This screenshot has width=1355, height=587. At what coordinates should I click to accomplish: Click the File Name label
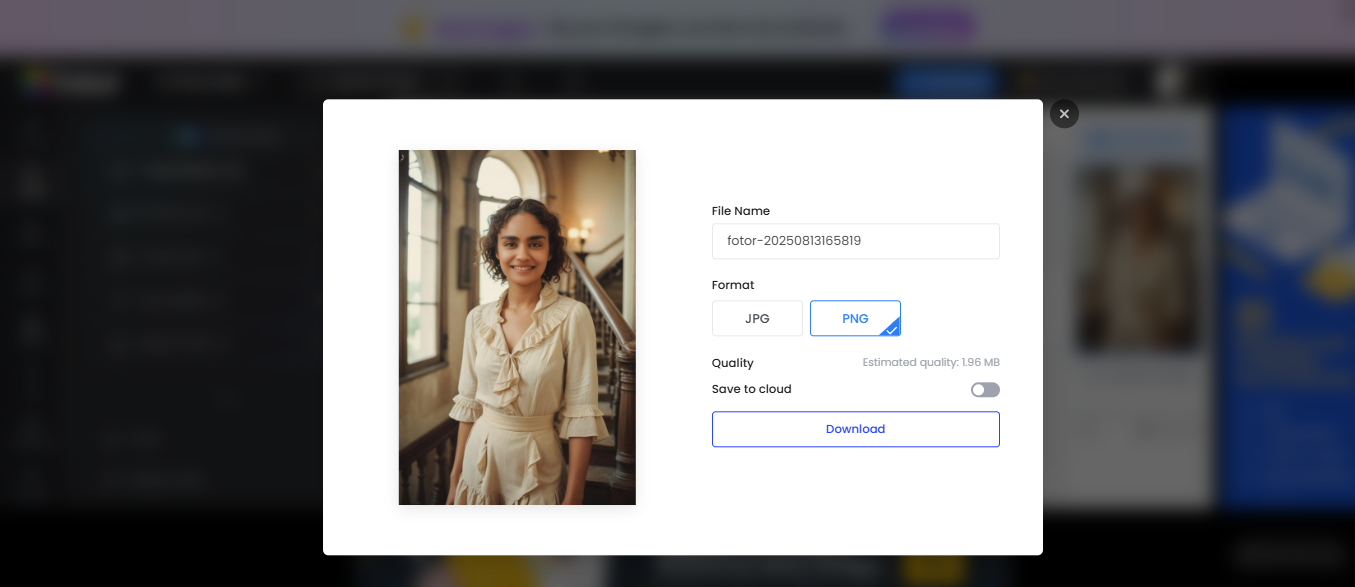pyautogui.click(x=741, y=211)
